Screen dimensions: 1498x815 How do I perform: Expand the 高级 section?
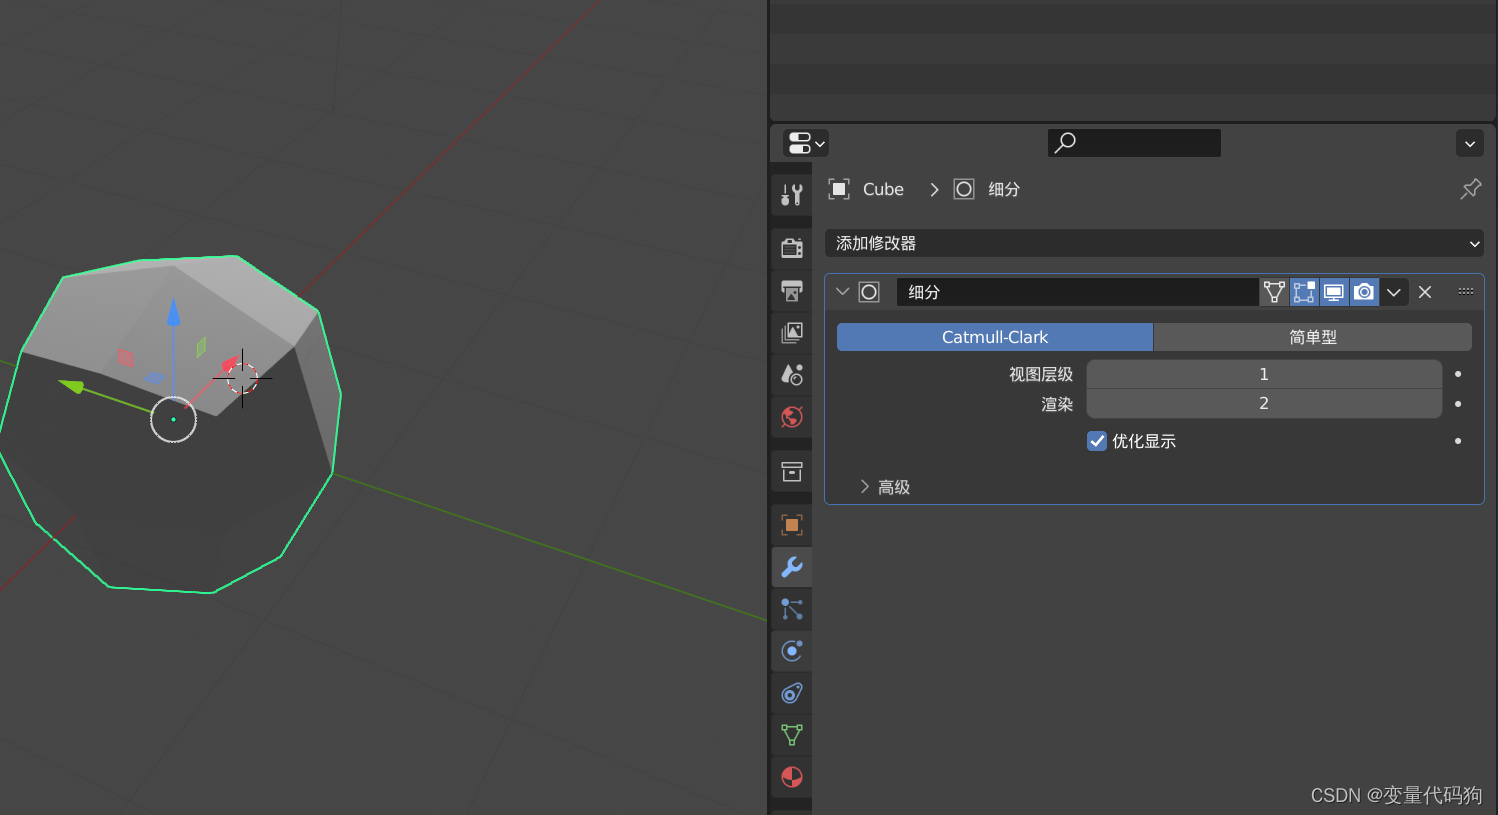point(890,487)
